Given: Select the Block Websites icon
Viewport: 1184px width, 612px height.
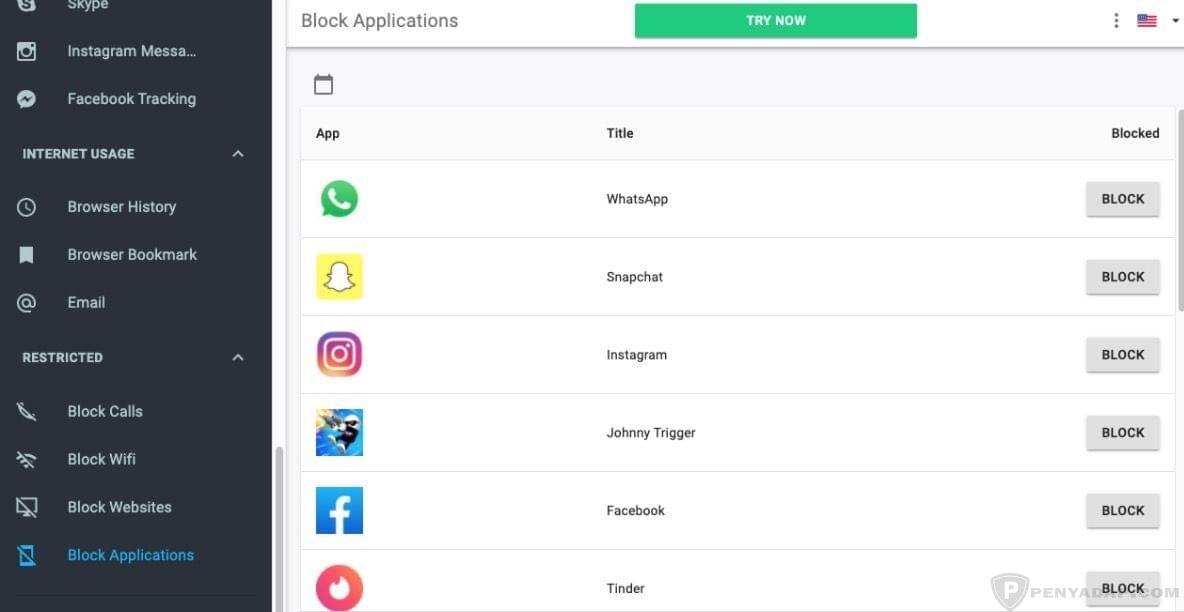Looking at the screenshot, I should (x=27, y=507).
